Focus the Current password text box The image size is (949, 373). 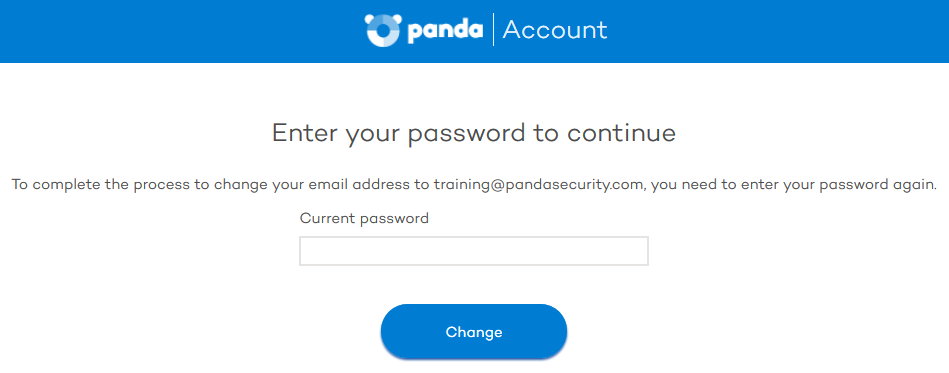point(474,251)
